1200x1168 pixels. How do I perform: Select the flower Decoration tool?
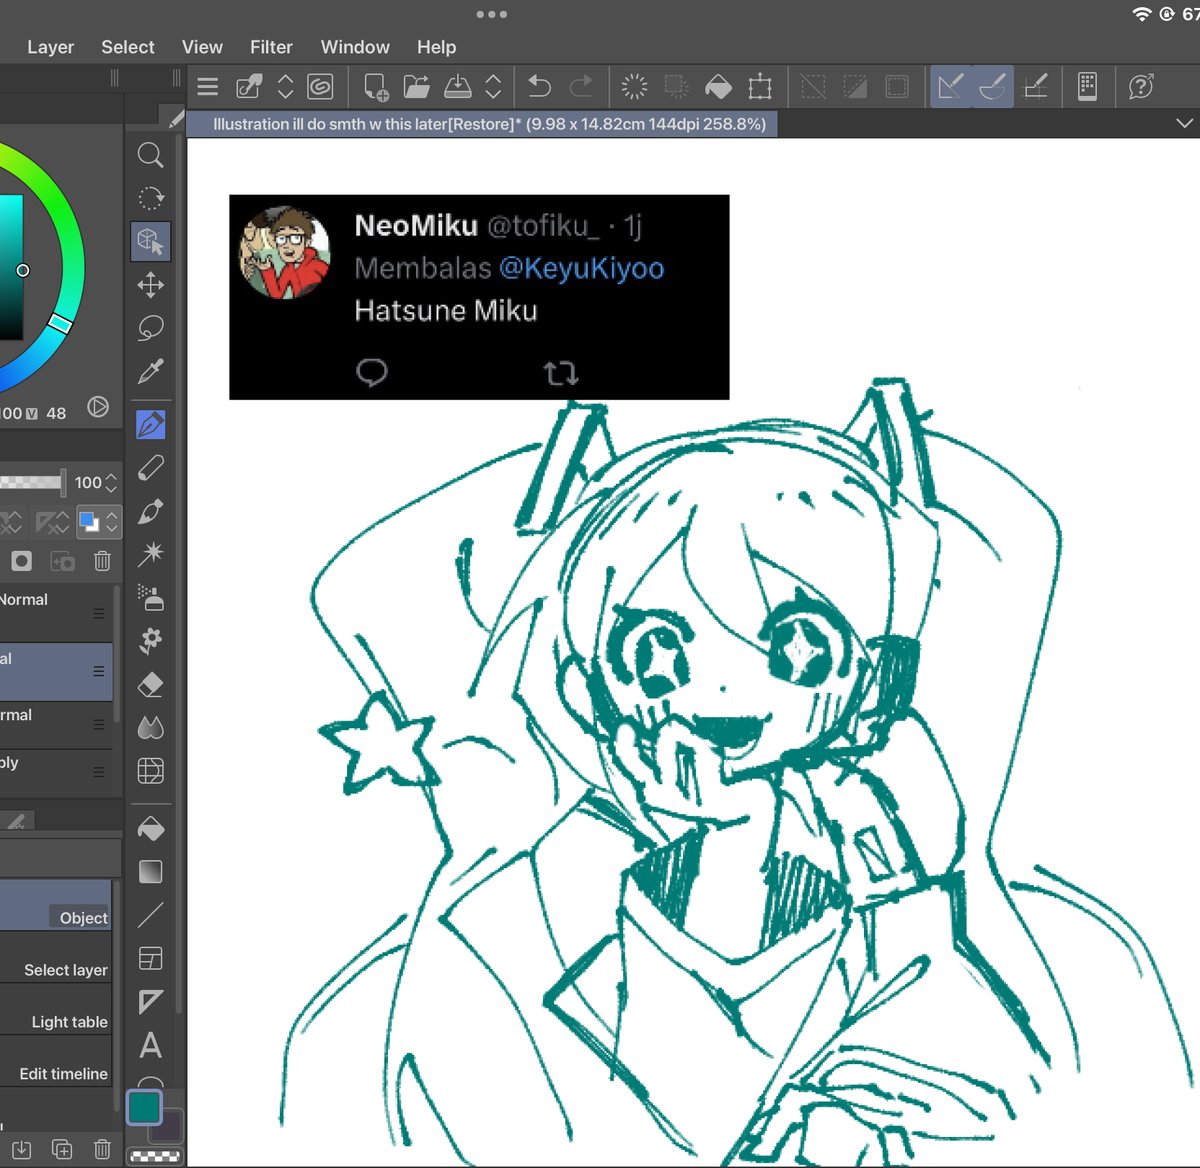pos(151,640)
